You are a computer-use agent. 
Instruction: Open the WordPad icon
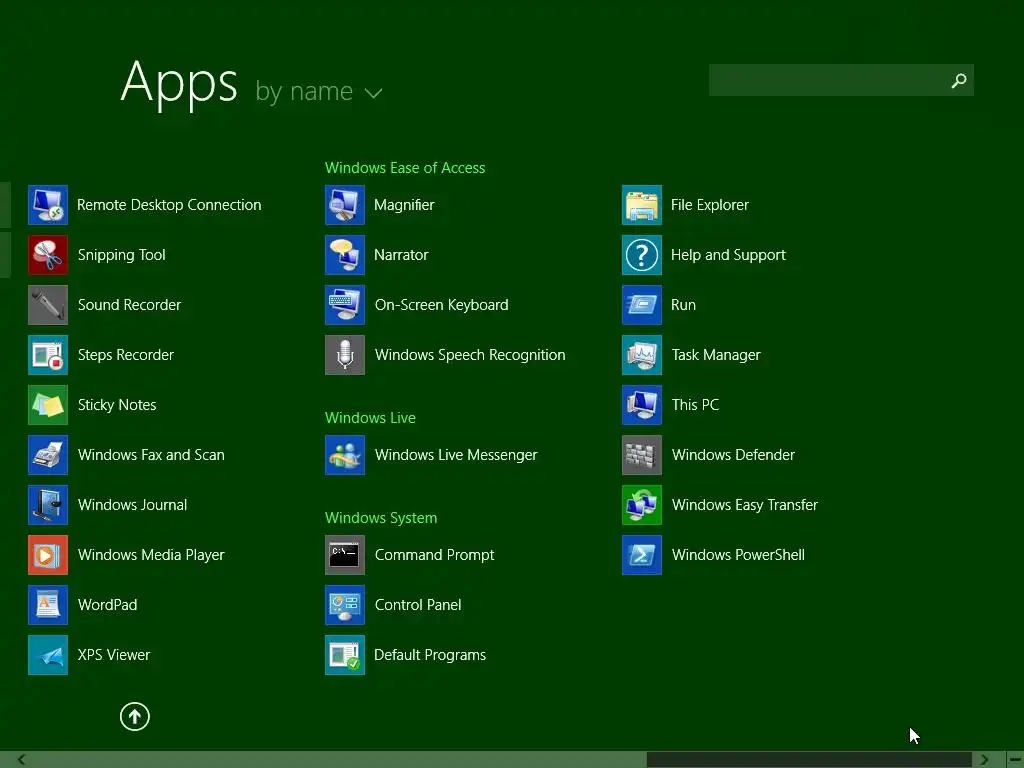pyautogui.click(x=48, y=605)
